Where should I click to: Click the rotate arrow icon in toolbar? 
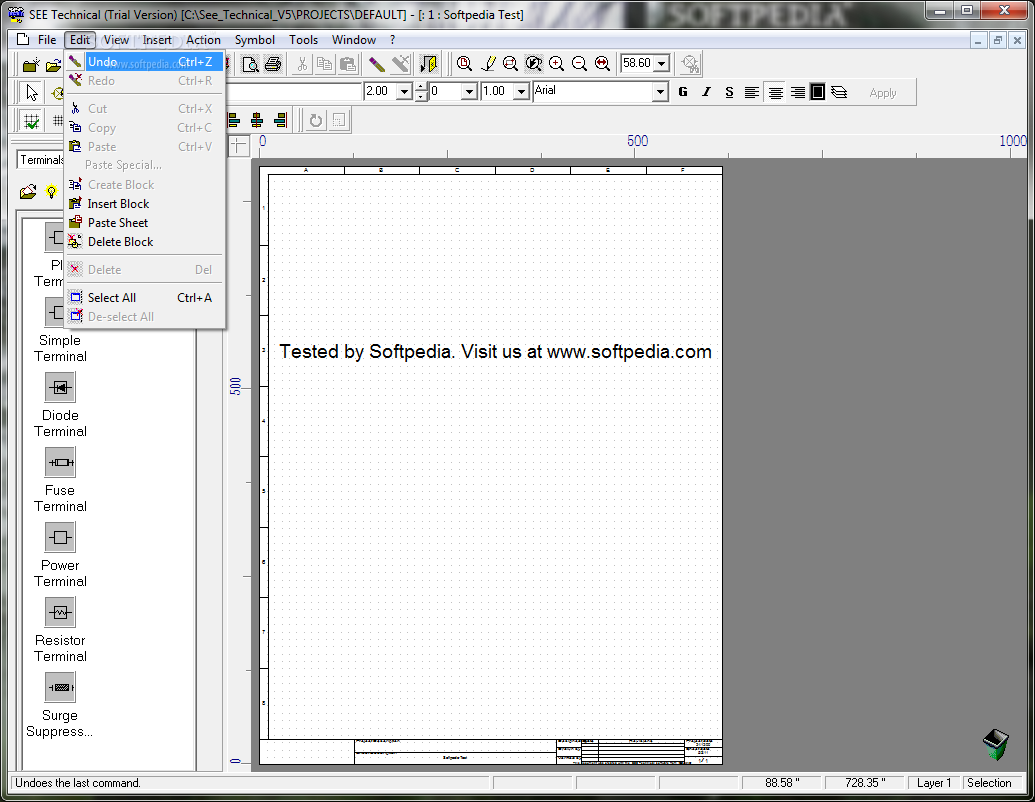[x=316, y=120]
